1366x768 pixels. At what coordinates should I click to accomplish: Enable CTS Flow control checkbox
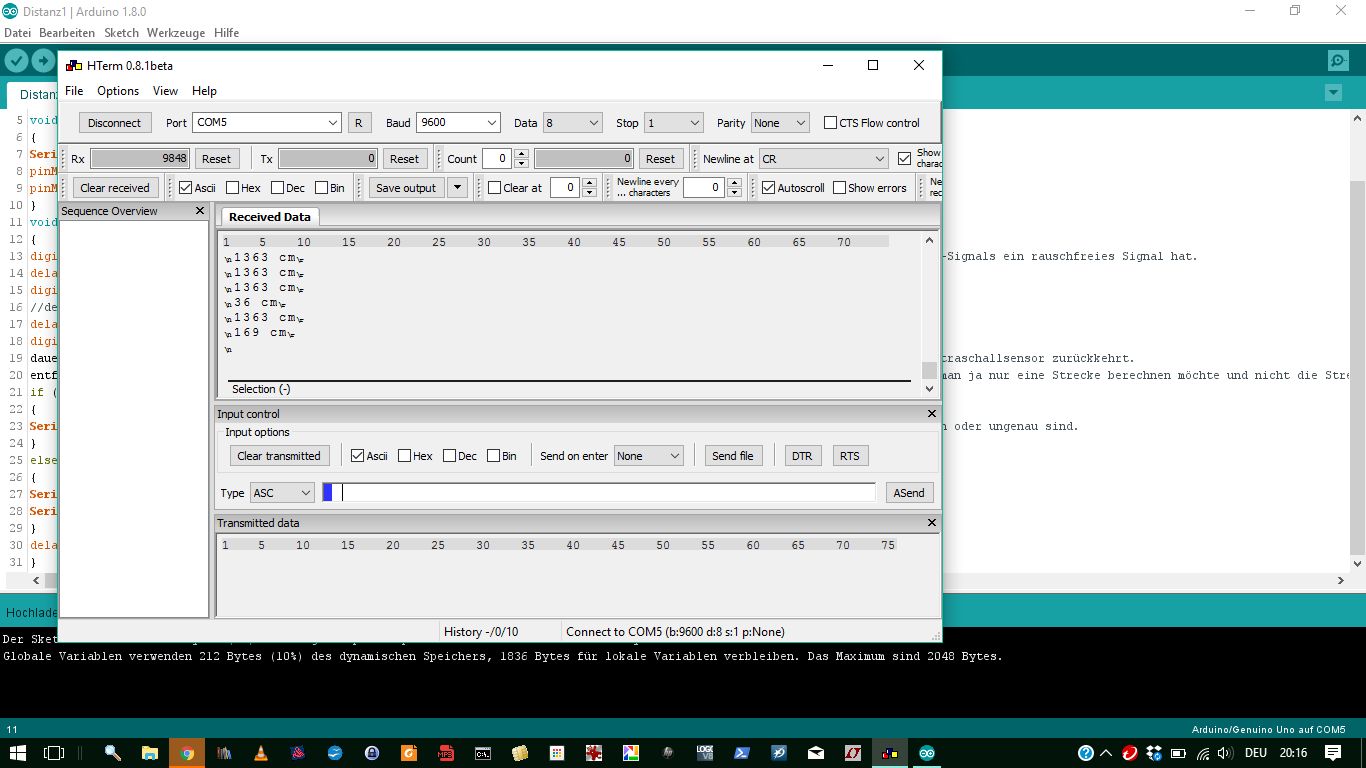pyautogui.click(x=830, y=123)
